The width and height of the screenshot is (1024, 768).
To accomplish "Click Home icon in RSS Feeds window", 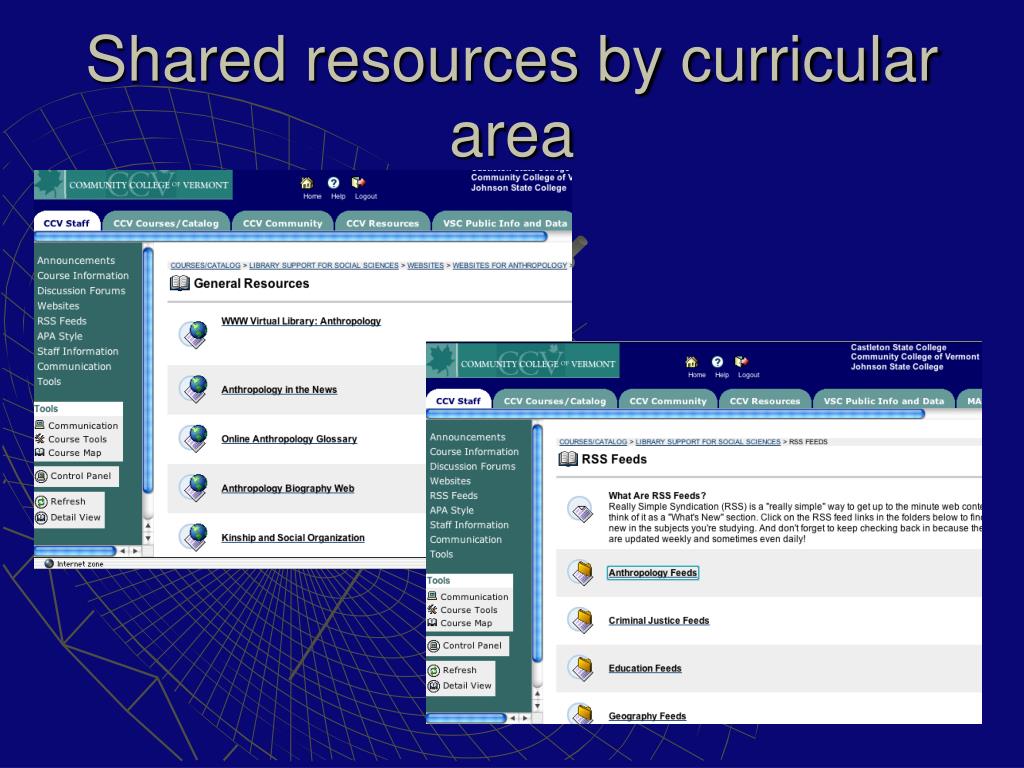I will click(x=692, y=362).
